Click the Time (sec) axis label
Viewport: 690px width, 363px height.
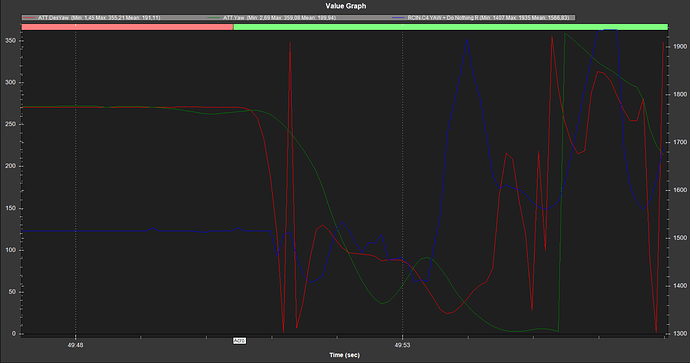[345, 355]
